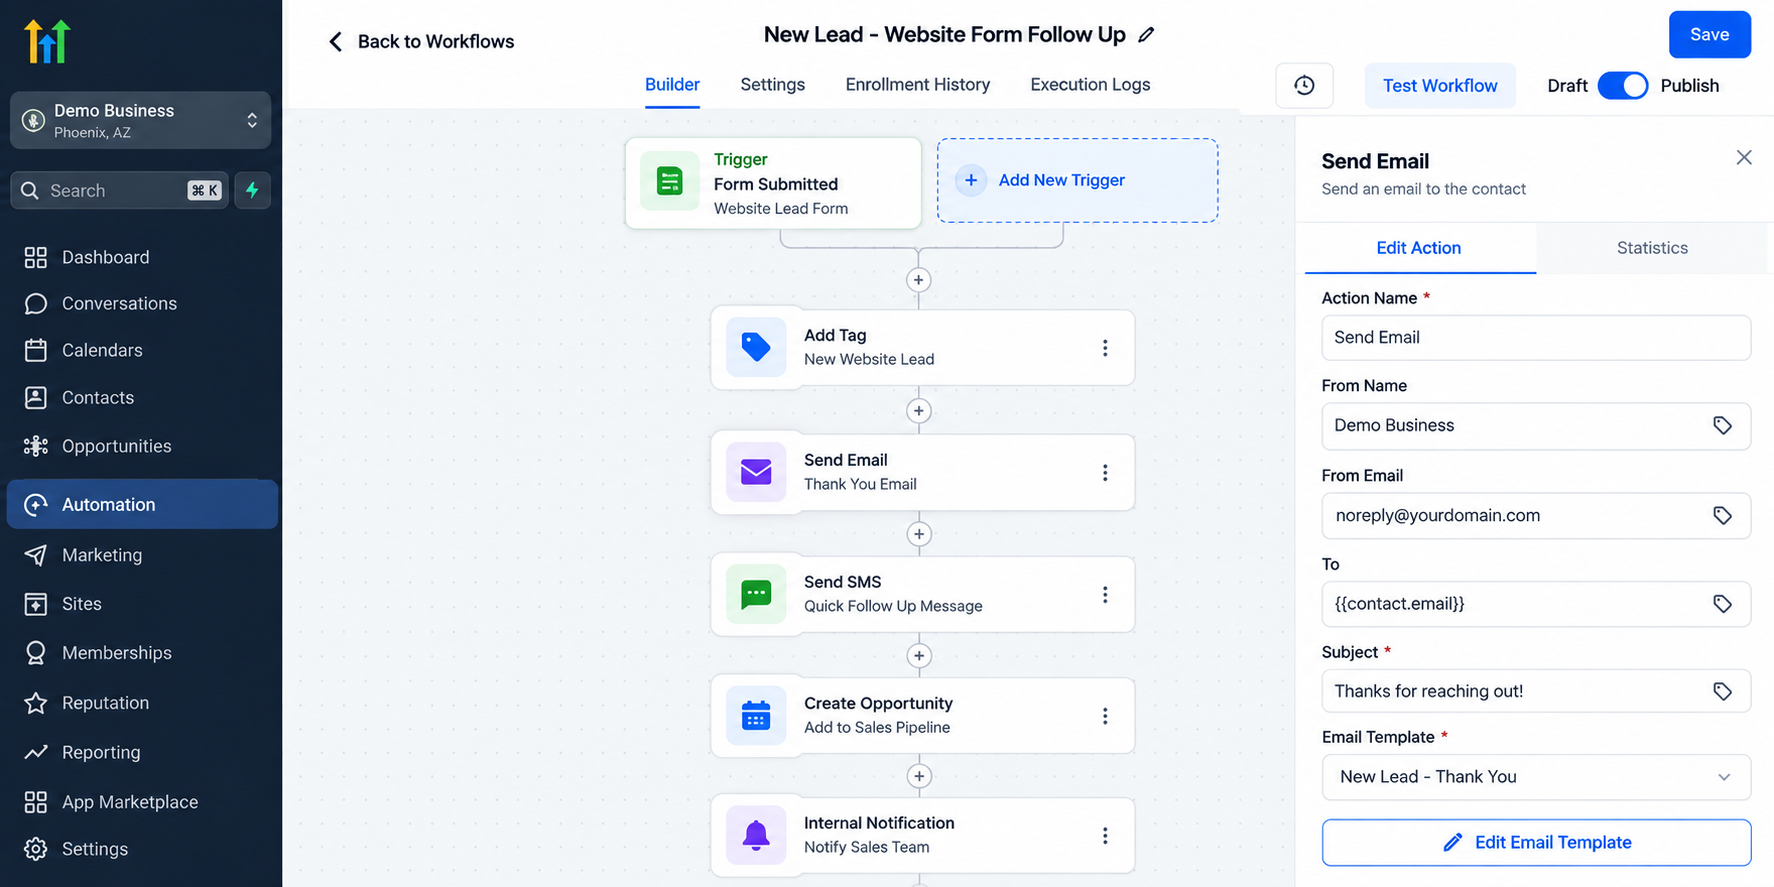Click the rename workflow pencil icon
Screen dimensions: 1774x887
click(x=1146, y=35)
